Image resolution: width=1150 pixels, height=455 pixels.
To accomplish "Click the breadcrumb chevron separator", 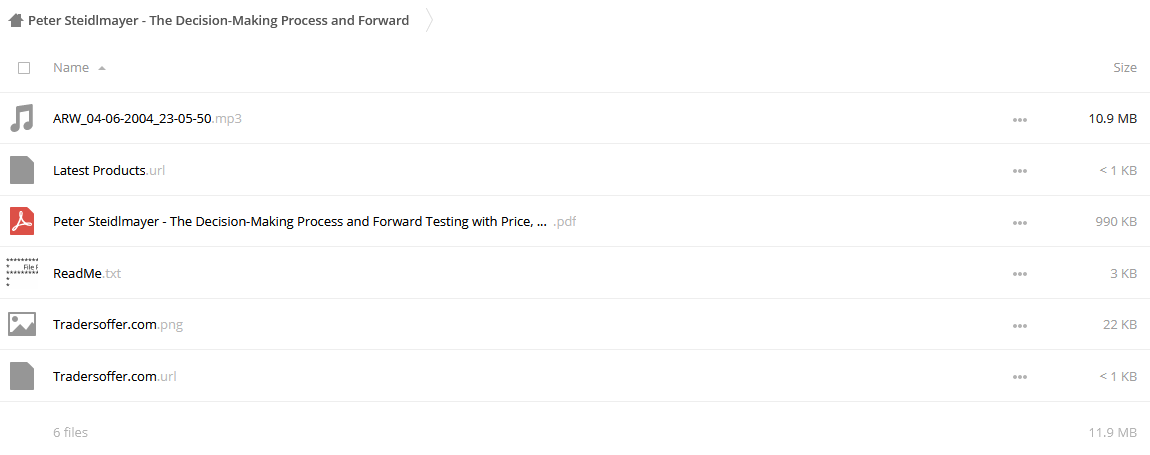I will (429, 21).
